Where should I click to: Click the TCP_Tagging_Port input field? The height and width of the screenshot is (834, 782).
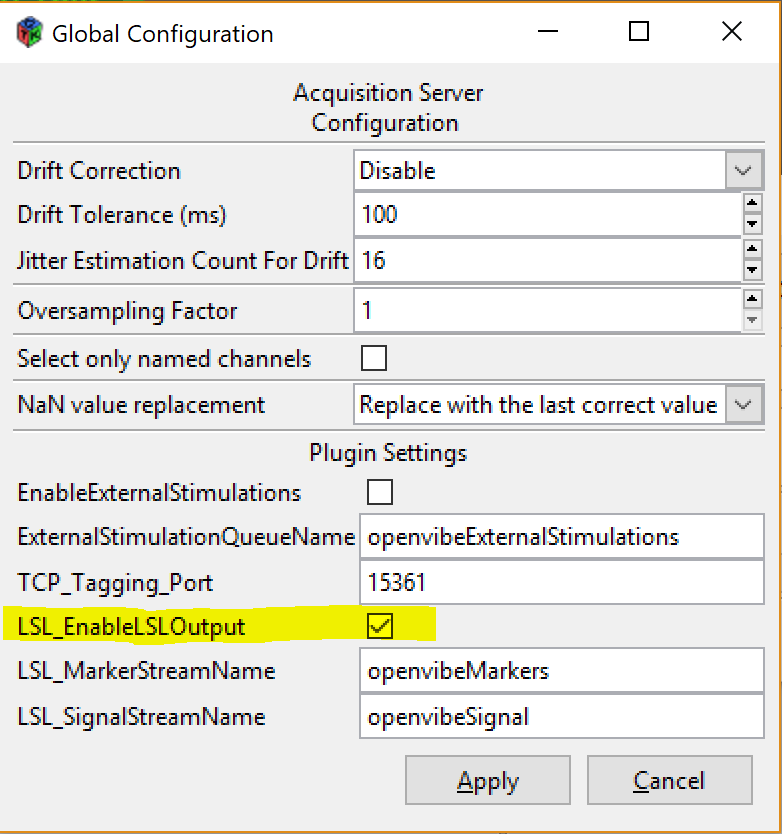[560, 583]
